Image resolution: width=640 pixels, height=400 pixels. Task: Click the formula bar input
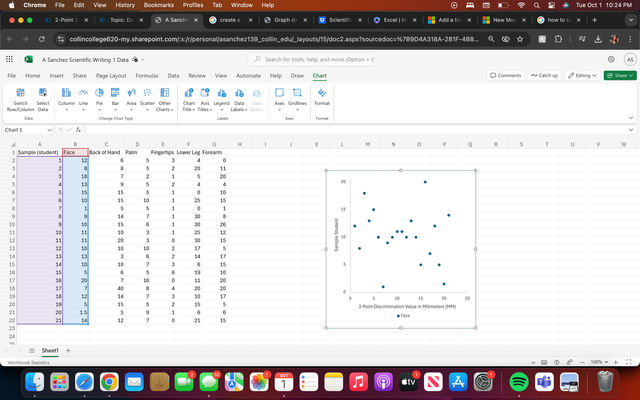[x=356, y=130]
